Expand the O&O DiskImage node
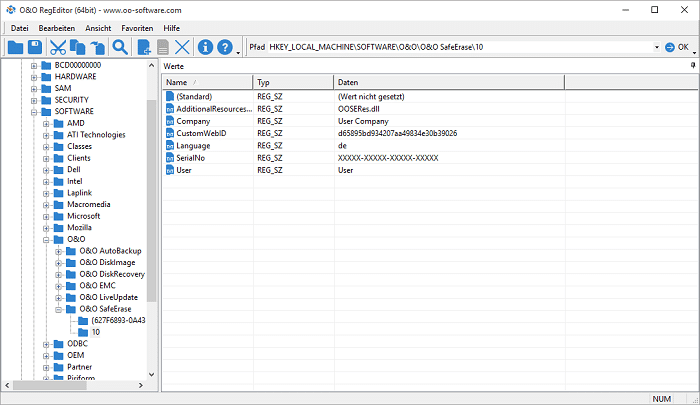Viewport: 700px width, 405px height. coord(58,263)
